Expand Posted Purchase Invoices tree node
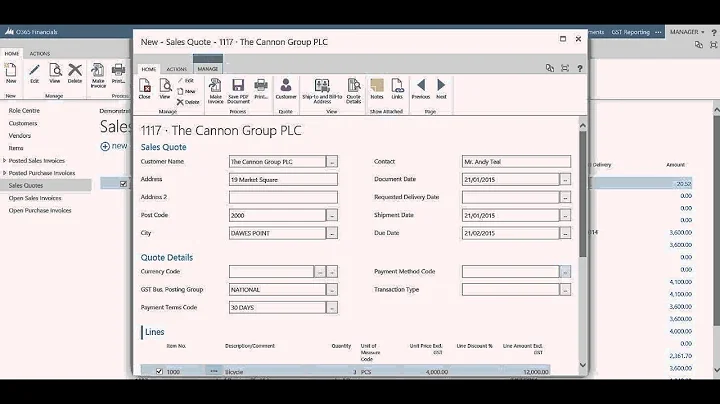The width and height of the screenshot is (720, 404). point(5,173)
